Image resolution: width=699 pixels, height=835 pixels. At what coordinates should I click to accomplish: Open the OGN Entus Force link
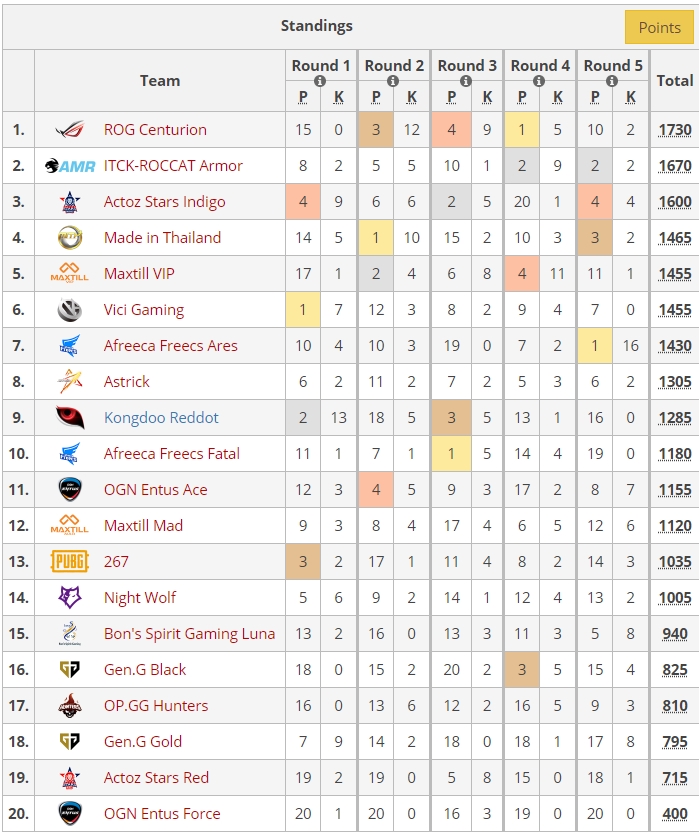tap(162, 813)
